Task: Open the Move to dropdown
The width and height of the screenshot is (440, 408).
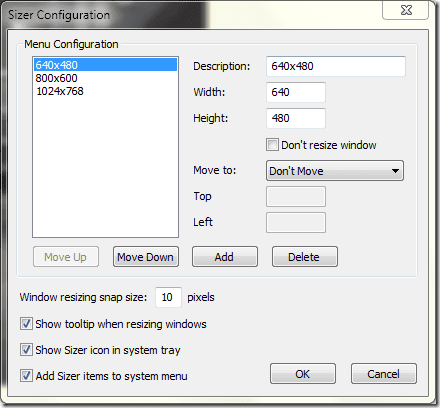Action: pos(335,171)
